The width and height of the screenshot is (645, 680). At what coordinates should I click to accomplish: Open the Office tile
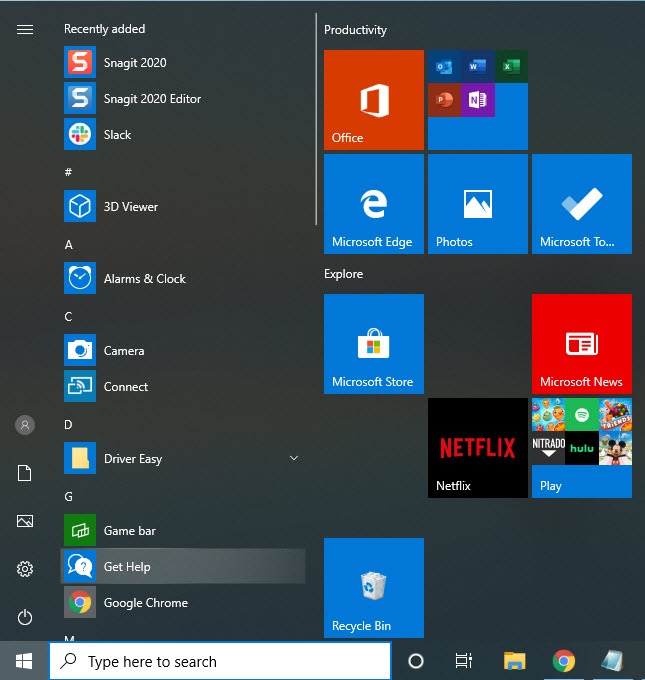[373, 100]
